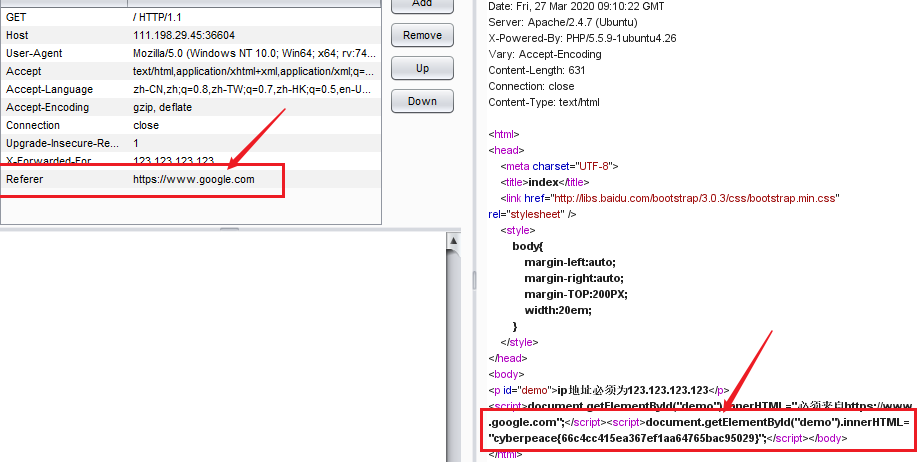Screen dimensions: 922x462
Task: Select the Accept header row name
Action: coord(24,71)
